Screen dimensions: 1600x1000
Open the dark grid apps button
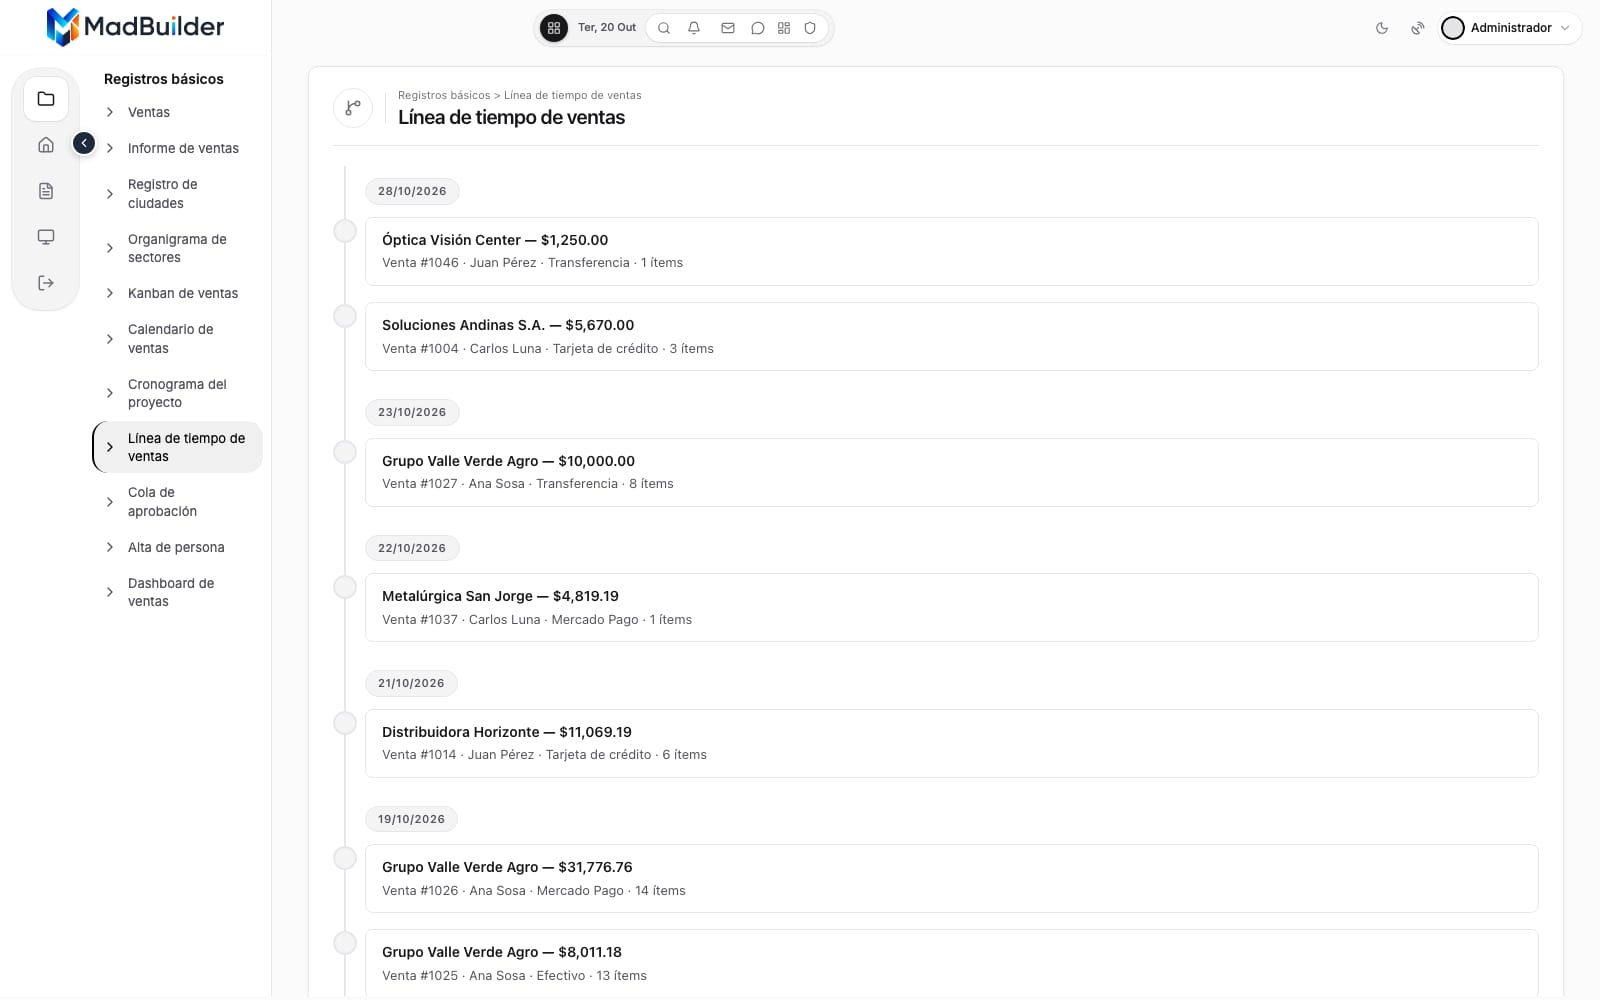click(553, 28)
